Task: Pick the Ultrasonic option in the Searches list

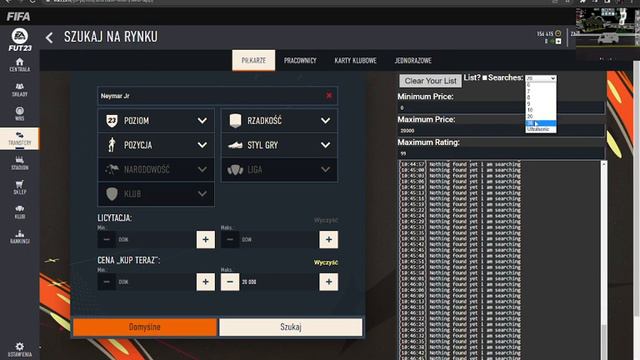Action: pyautogui.click(x=541, y=129)
